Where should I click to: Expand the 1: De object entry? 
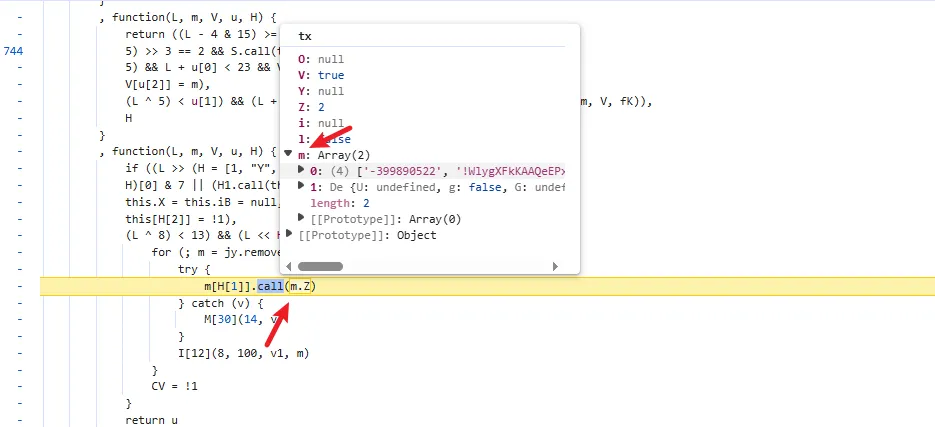(302, 187)
